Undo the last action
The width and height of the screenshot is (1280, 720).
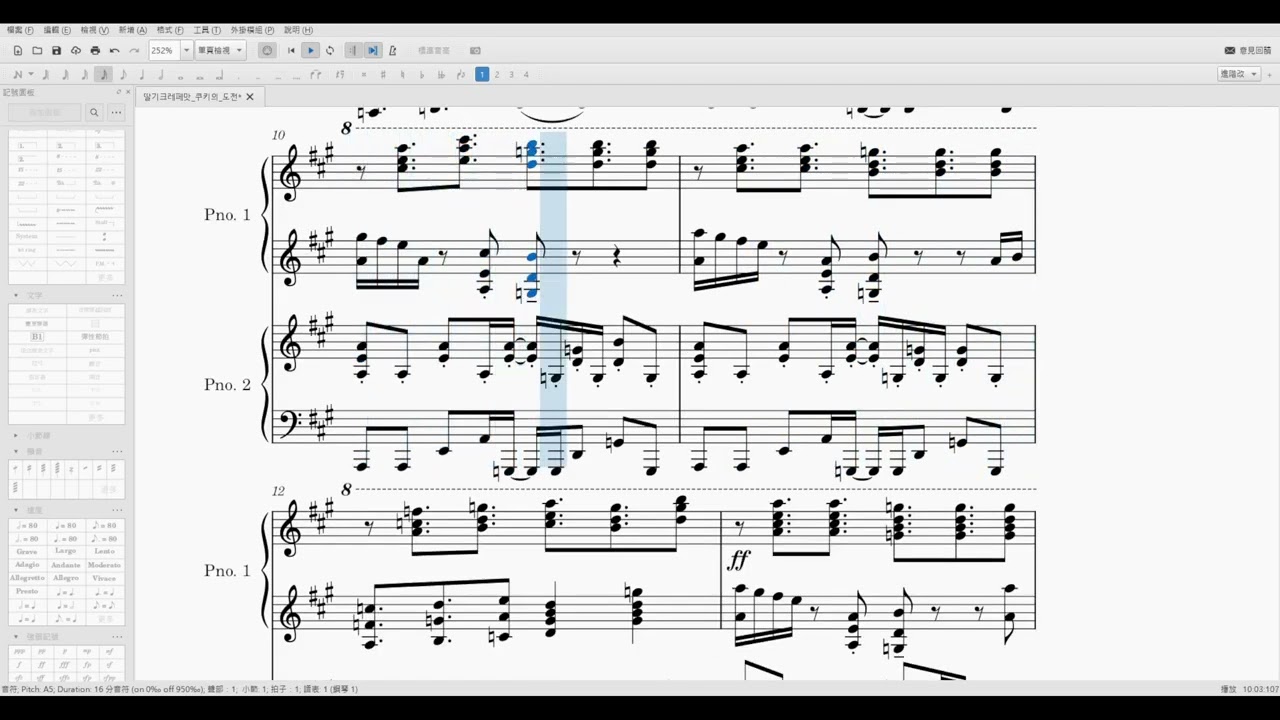click(114, 50)
